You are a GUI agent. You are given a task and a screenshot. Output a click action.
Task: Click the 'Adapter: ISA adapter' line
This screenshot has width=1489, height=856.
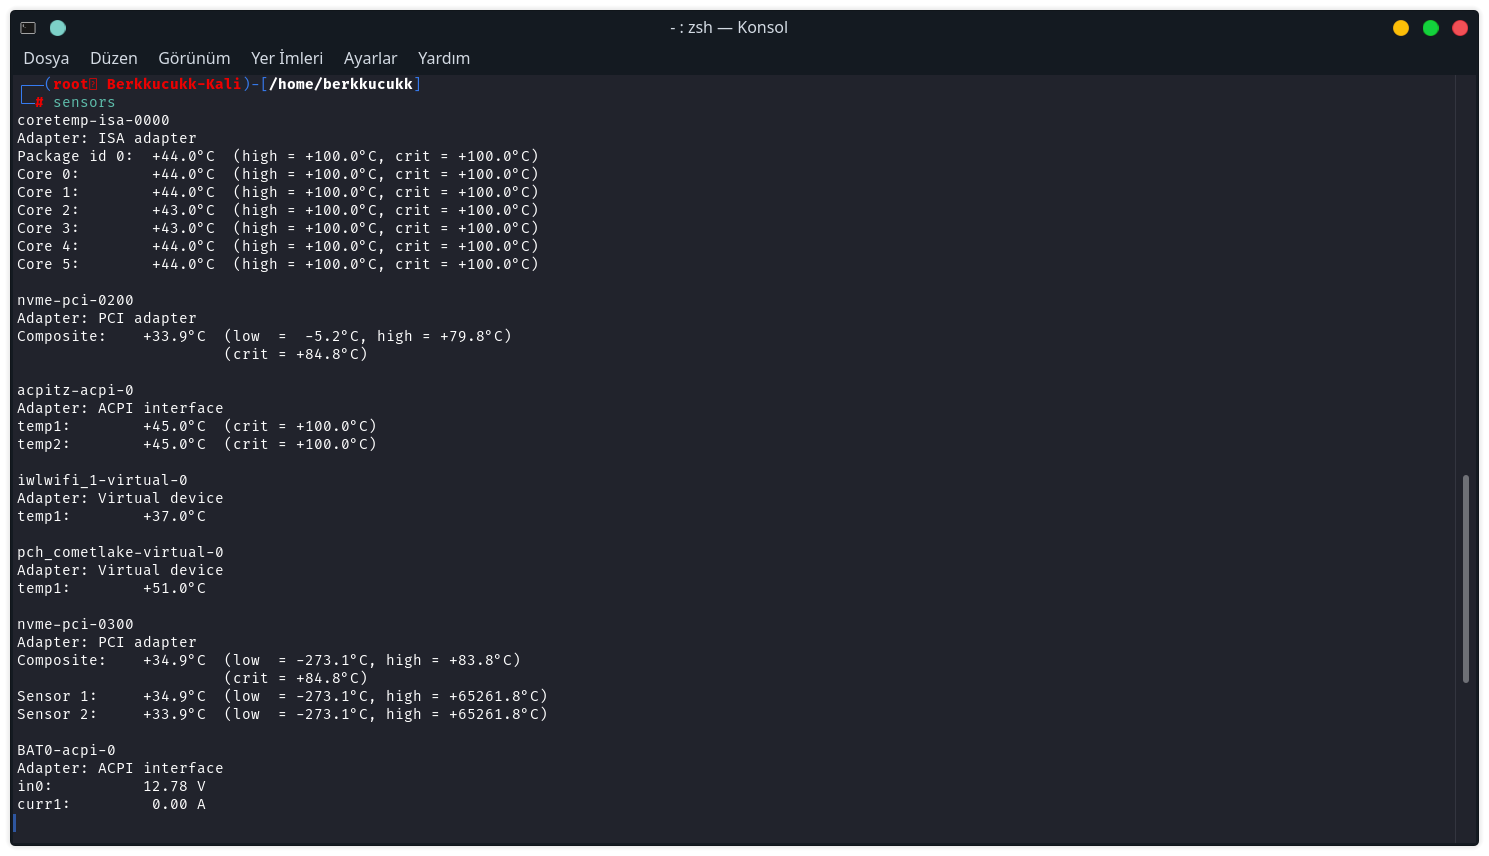point(107,138)
